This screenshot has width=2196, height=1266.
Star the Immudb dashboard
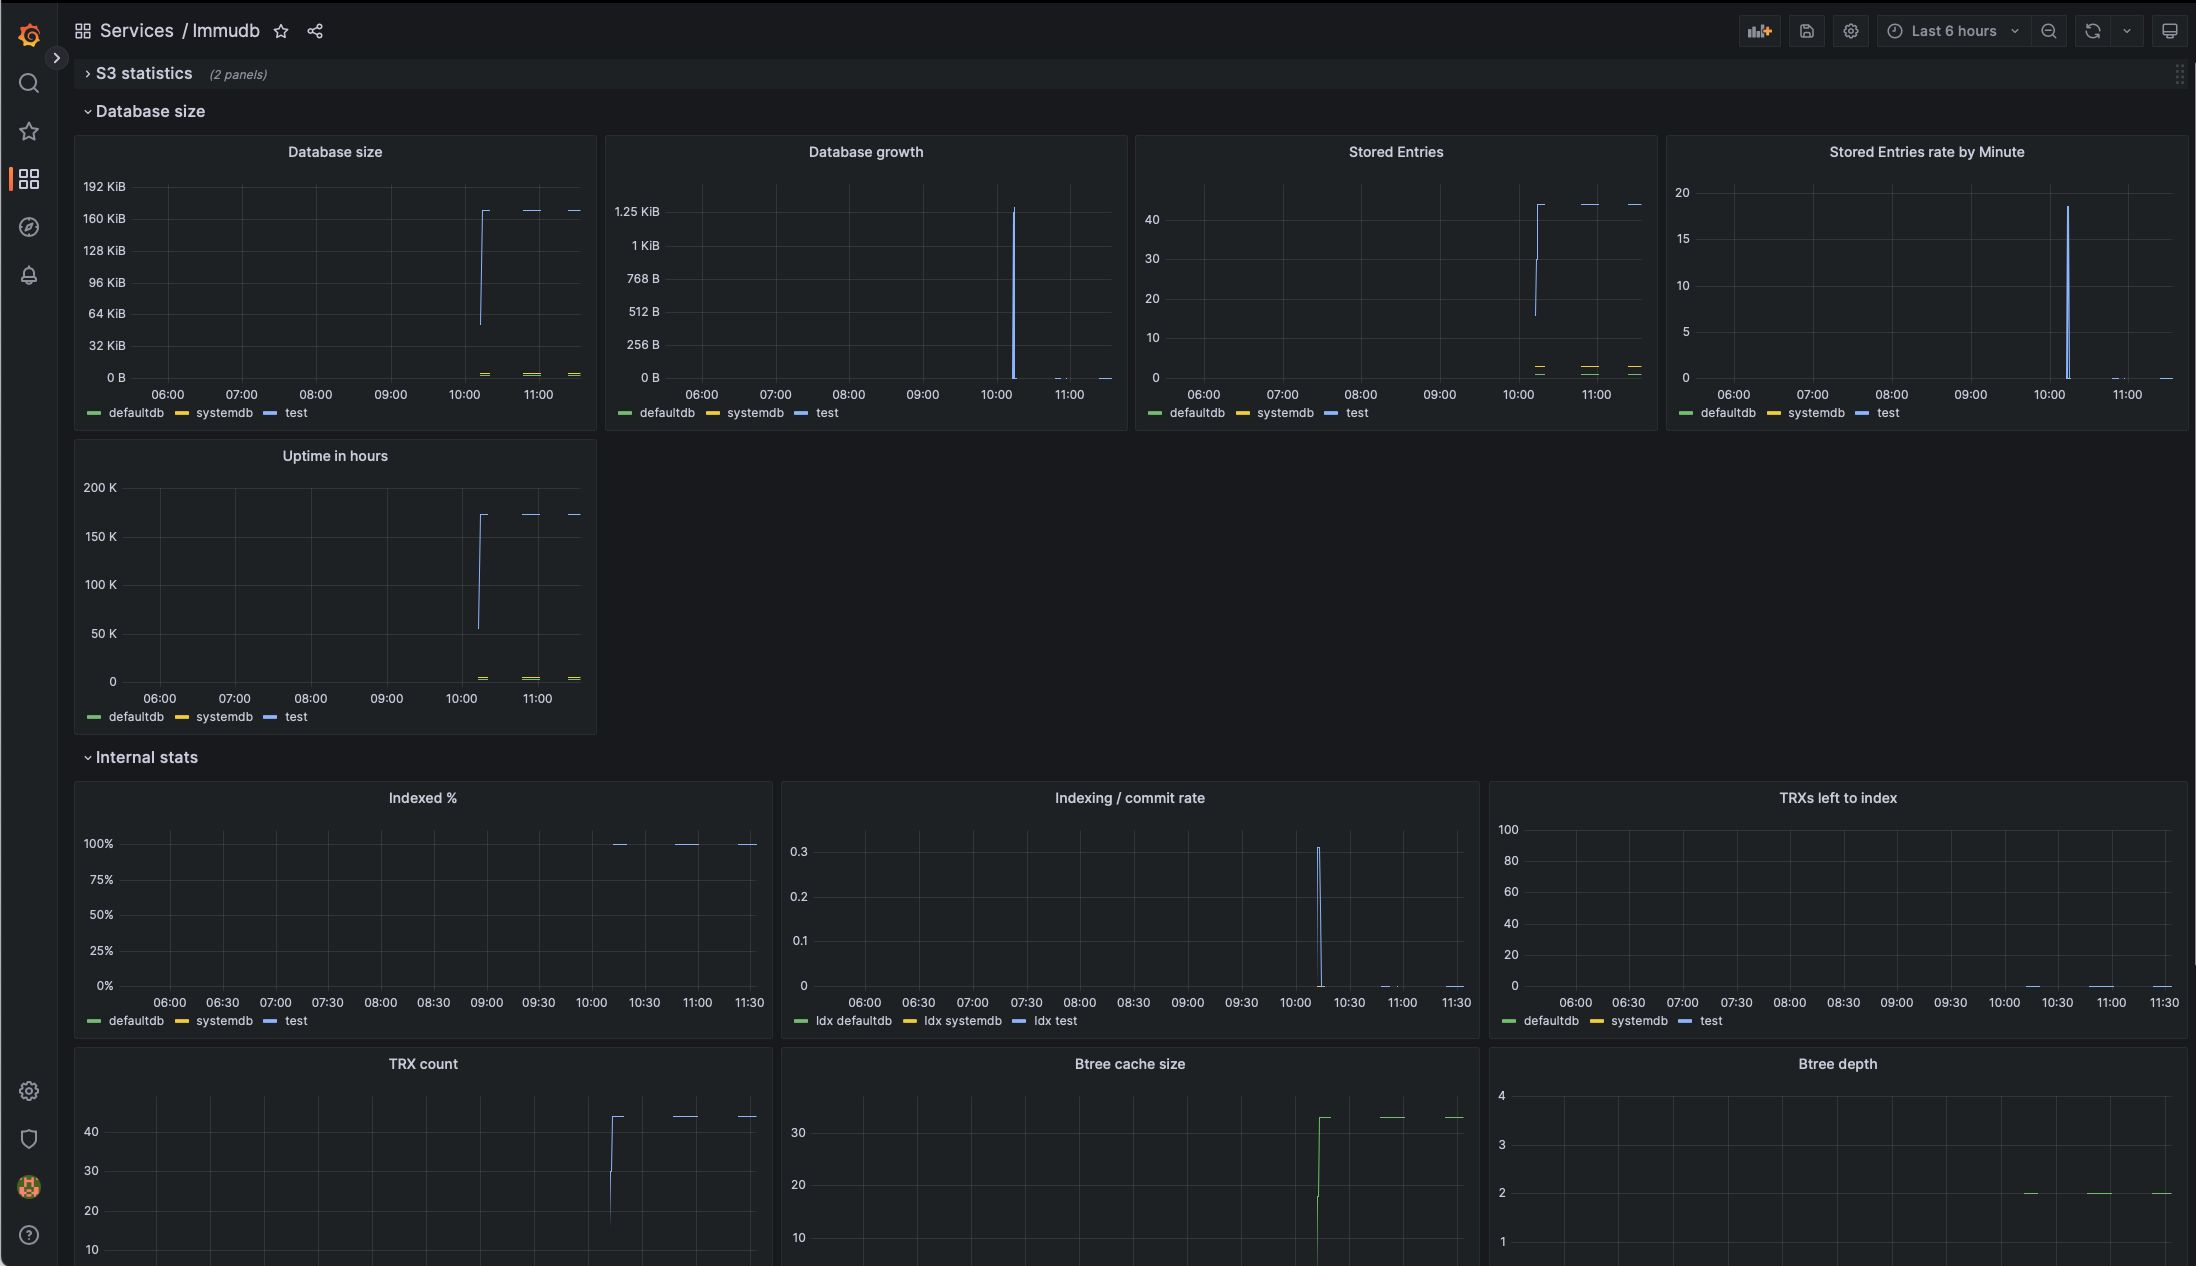coord(281,31)
